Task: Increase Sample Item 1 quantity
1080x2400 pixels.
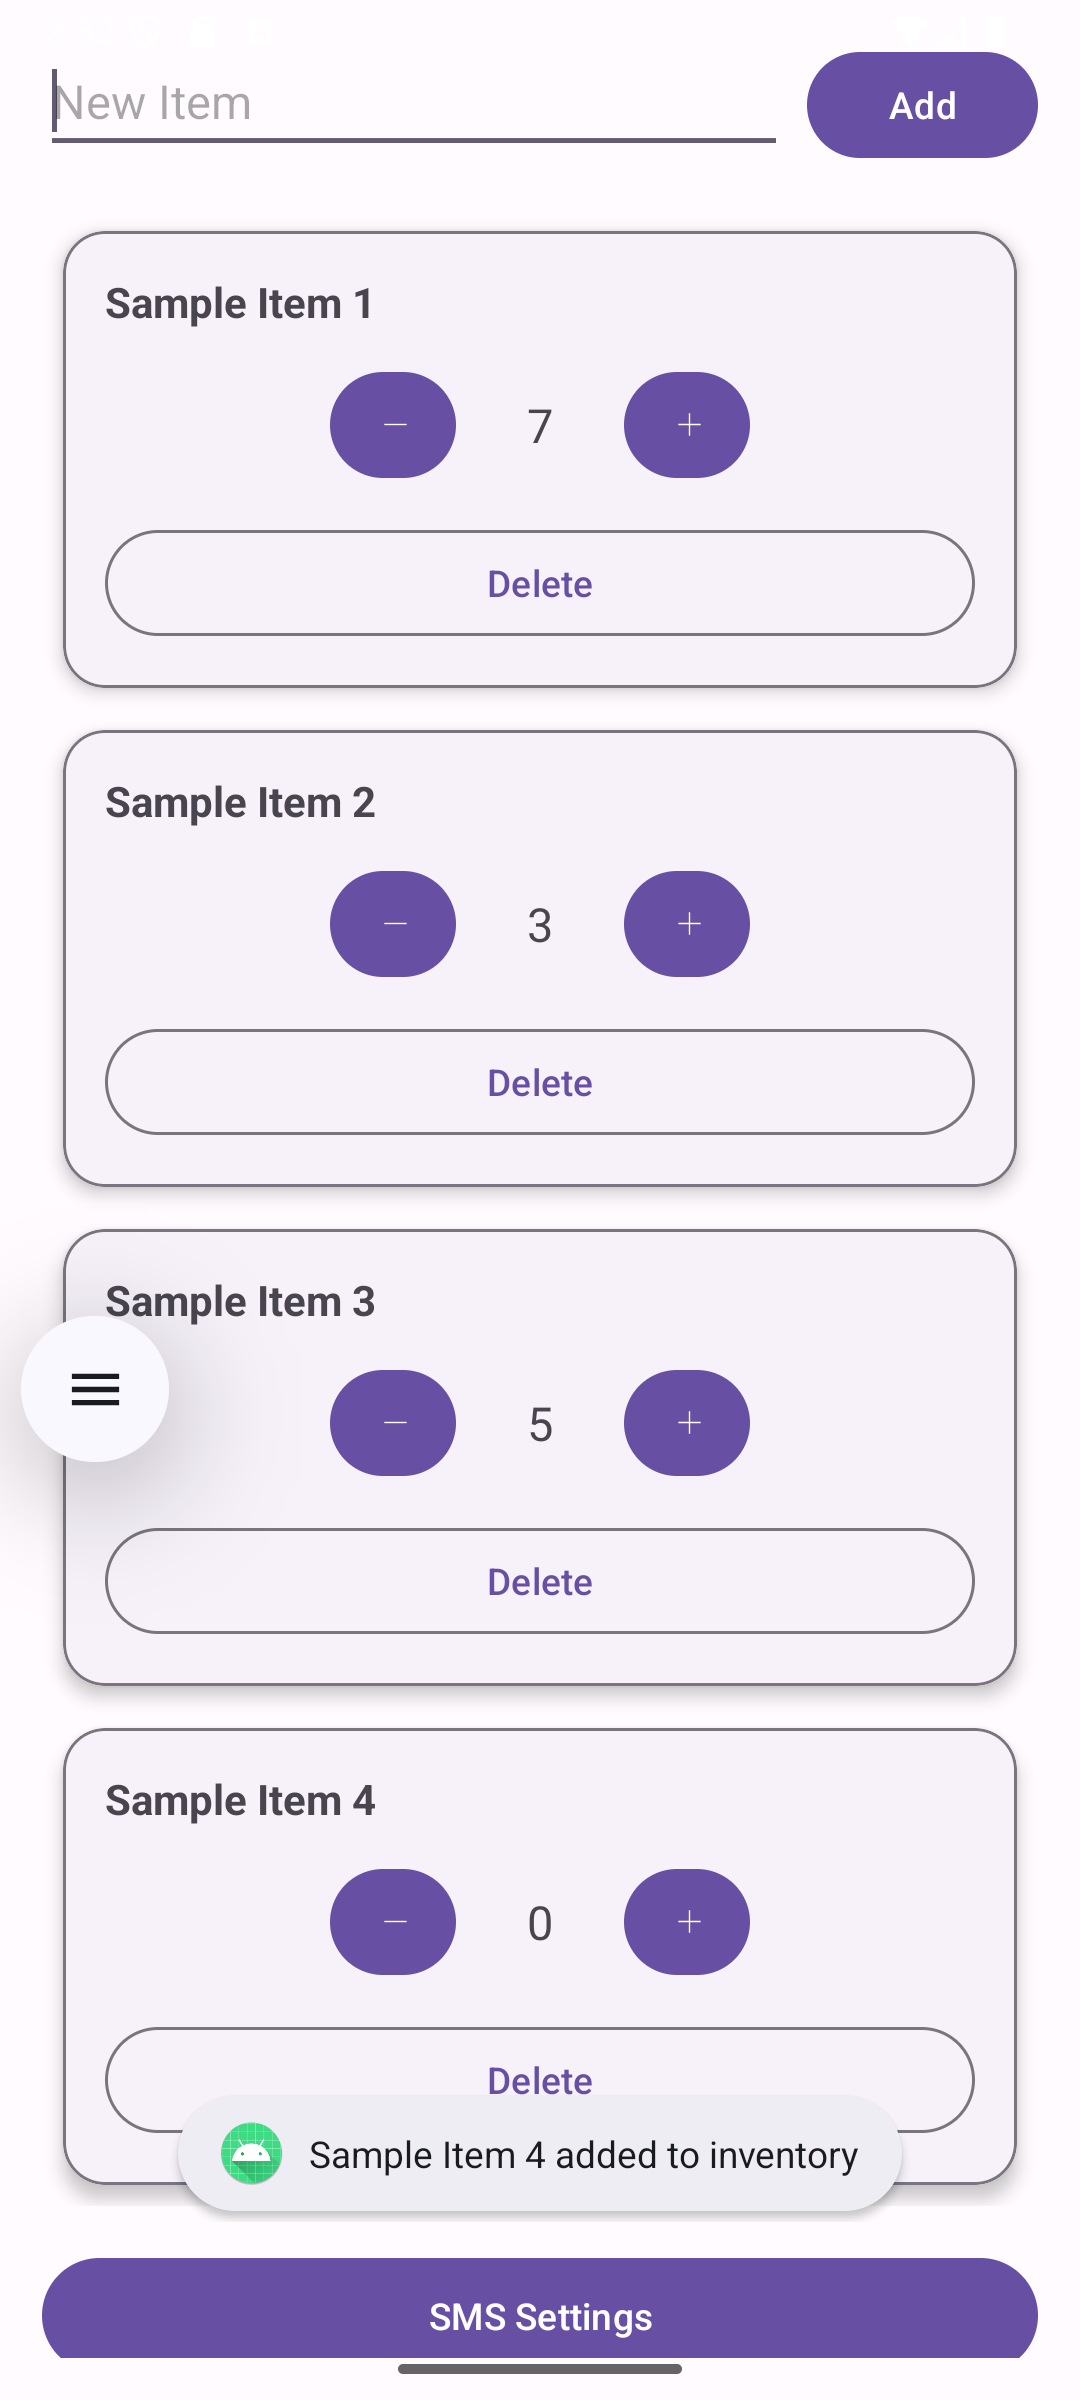Action: [x=687, y=425]
